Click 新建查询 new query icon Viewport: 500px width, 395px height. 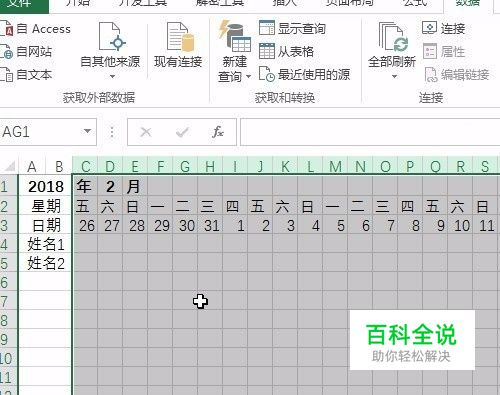235,36
